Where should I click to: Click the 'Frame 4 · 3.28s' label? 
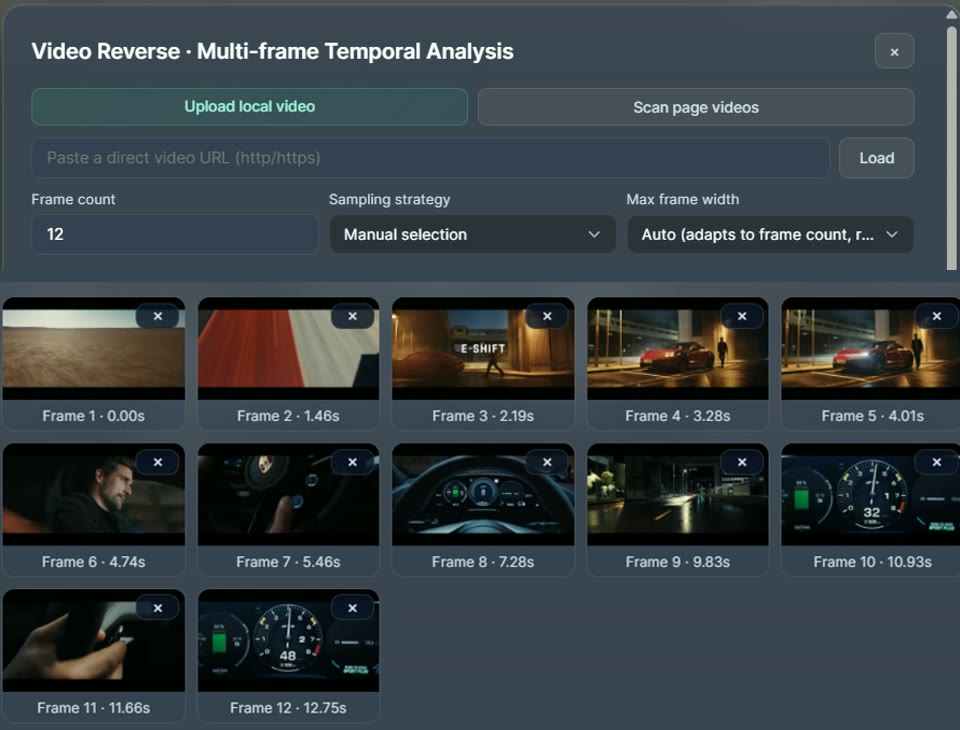point(678,416)
